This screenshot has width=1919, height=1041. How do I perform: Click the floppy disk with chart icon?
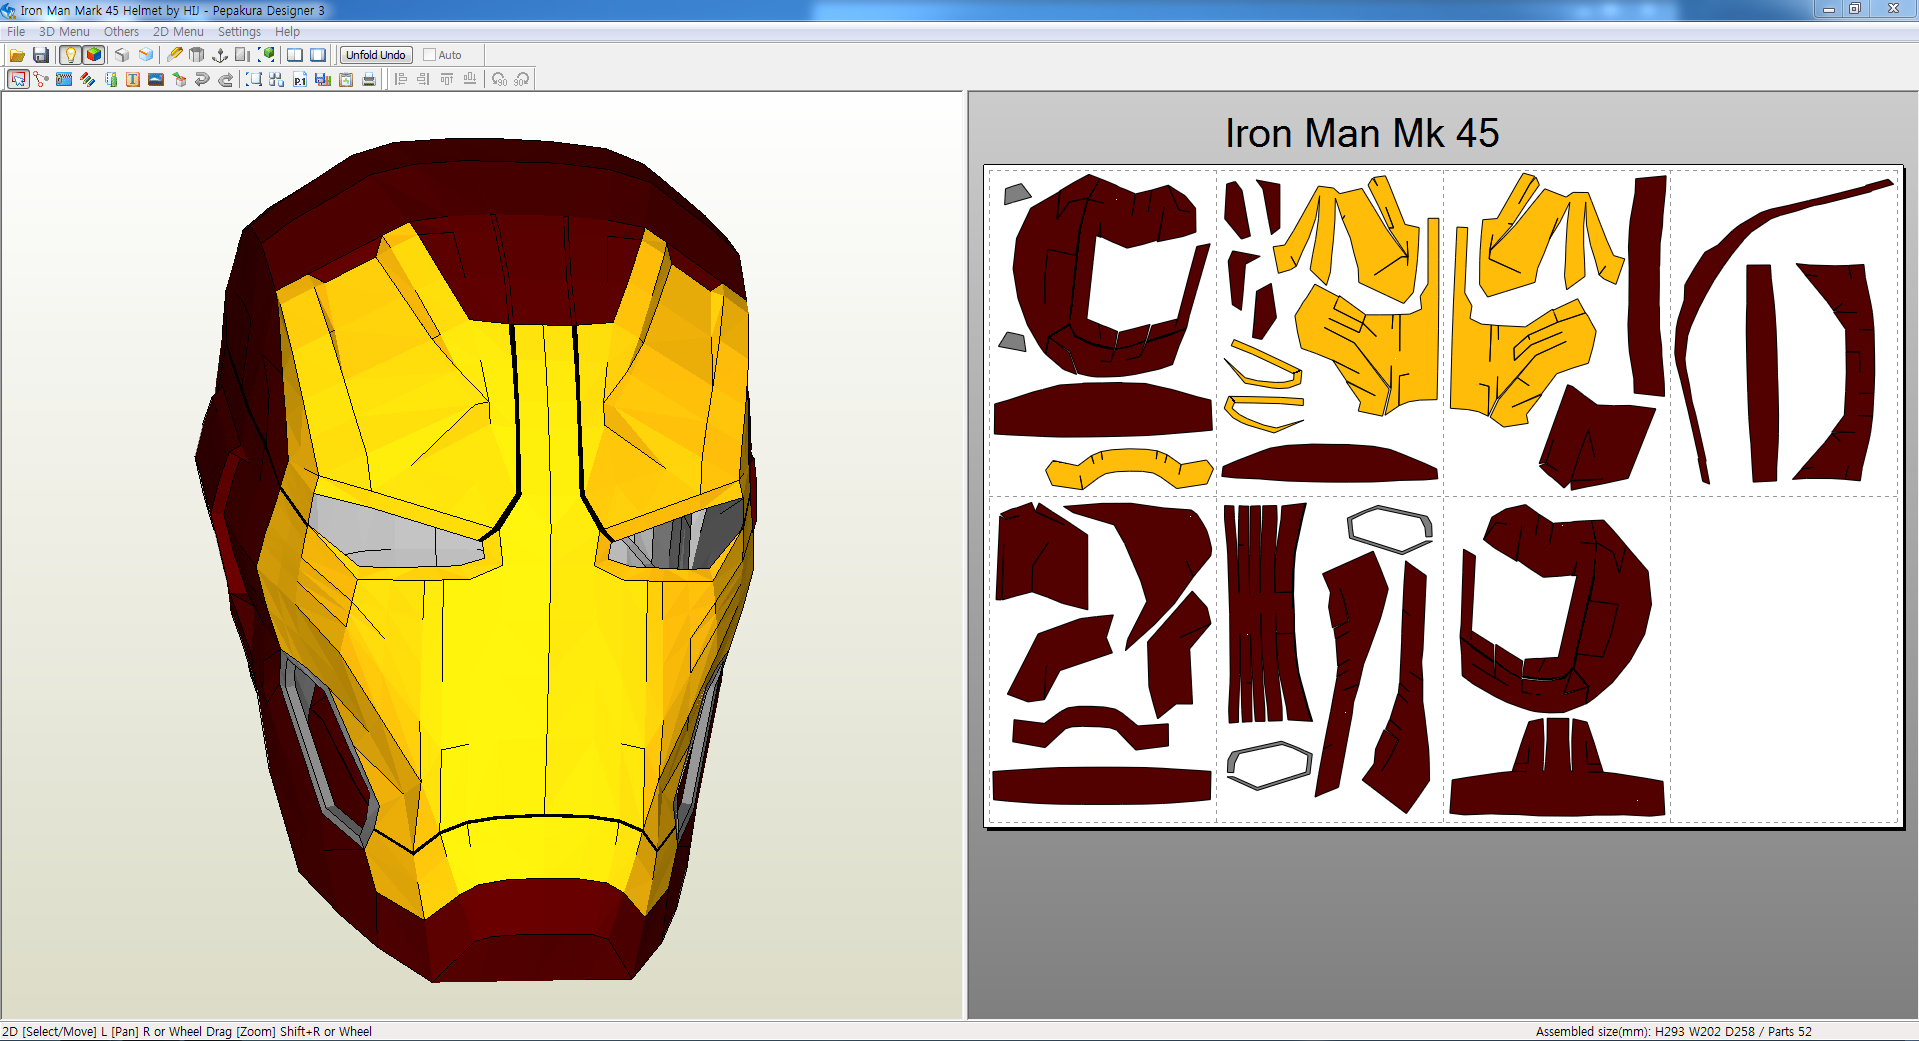tap(323, 79)
